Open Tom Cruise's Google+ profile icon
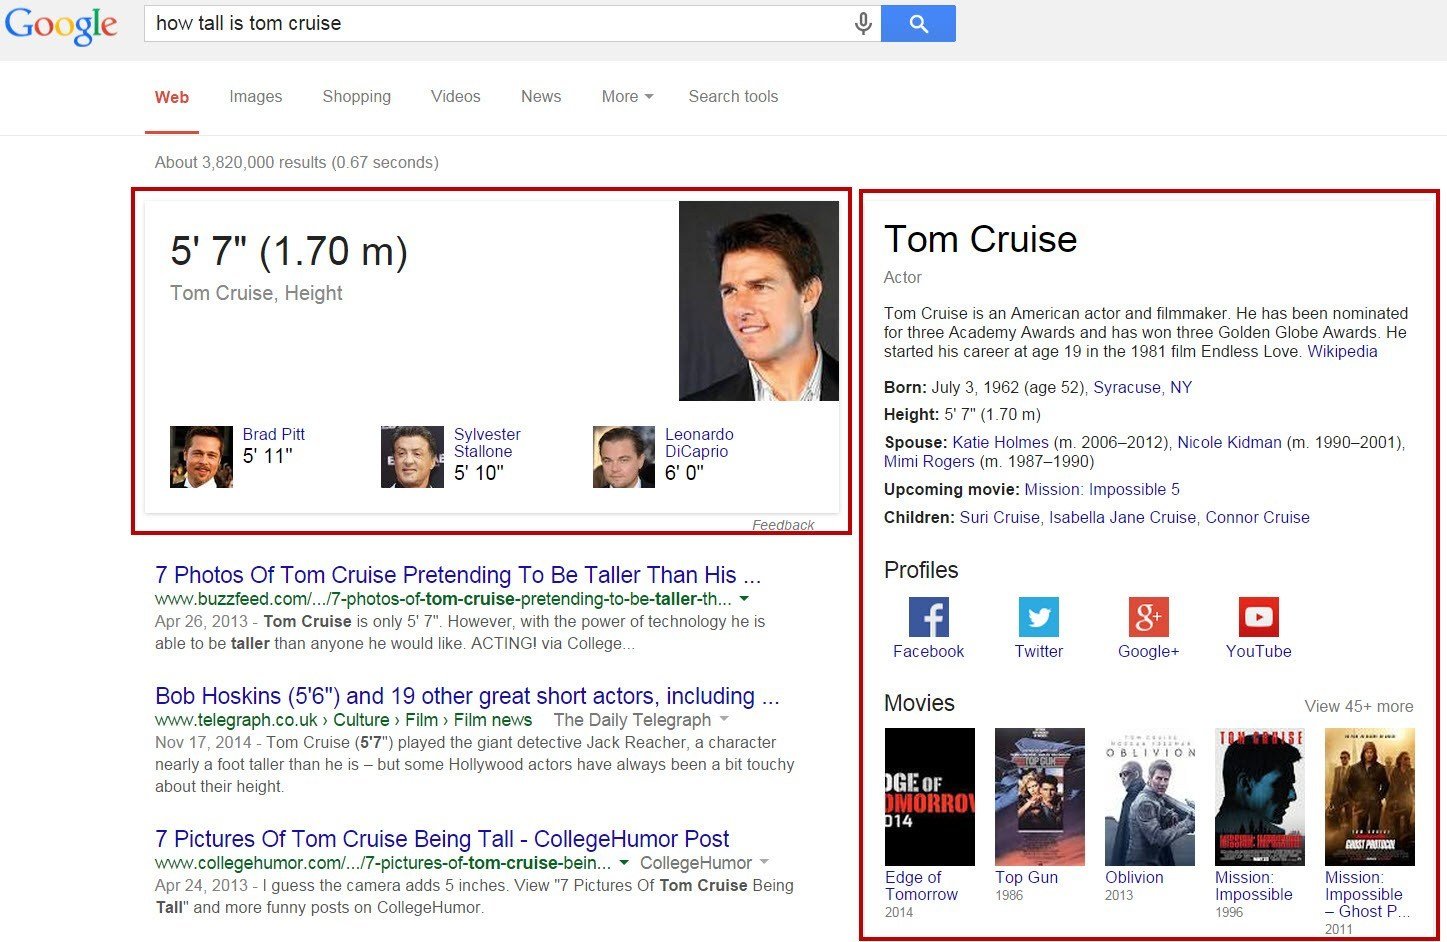The height and width of the screenshot is (942, 1447). point(1149,617)
